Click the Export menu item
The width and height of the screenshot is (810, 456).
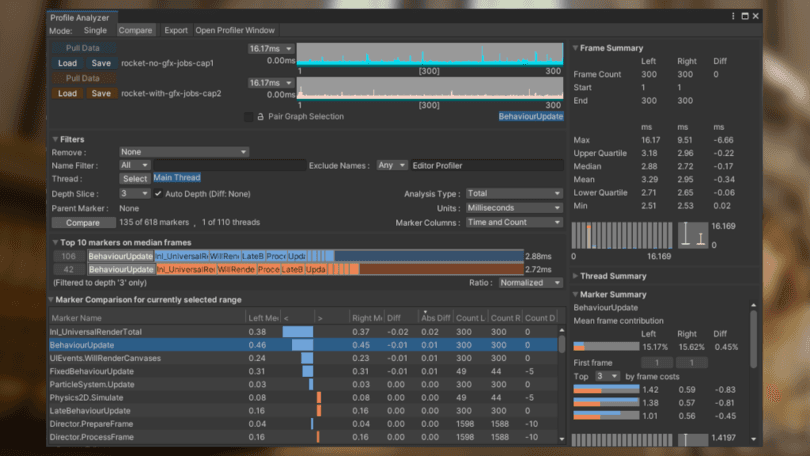(176, 31)
